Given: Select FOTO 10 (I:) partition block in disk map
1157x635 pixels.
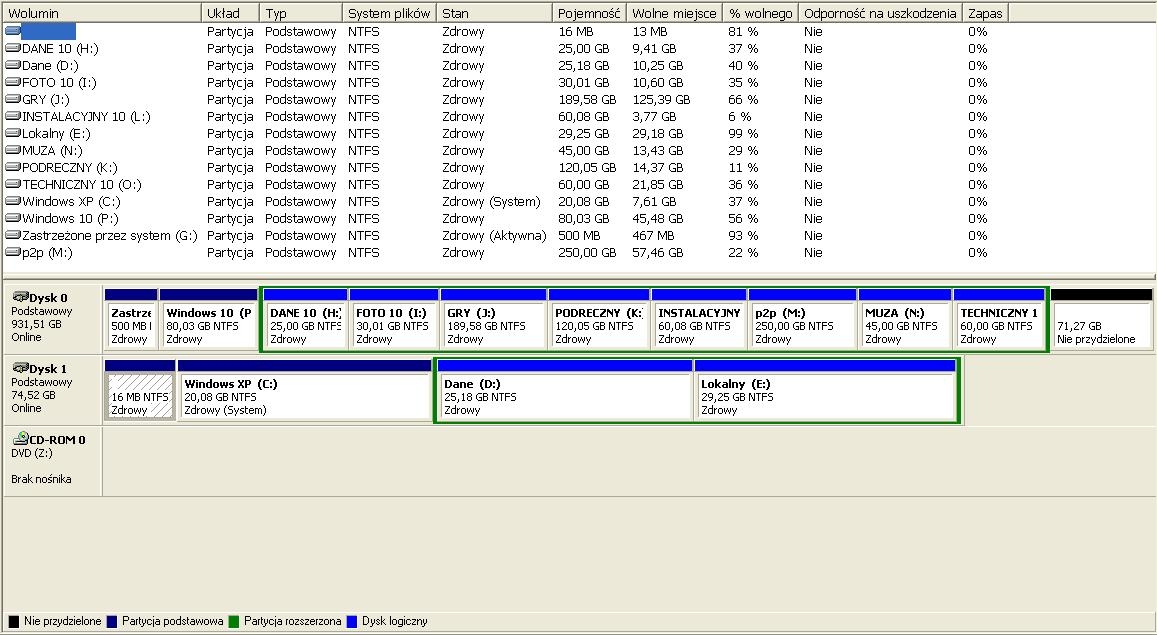Looking at the screenshot, I should tap(394, 319).
